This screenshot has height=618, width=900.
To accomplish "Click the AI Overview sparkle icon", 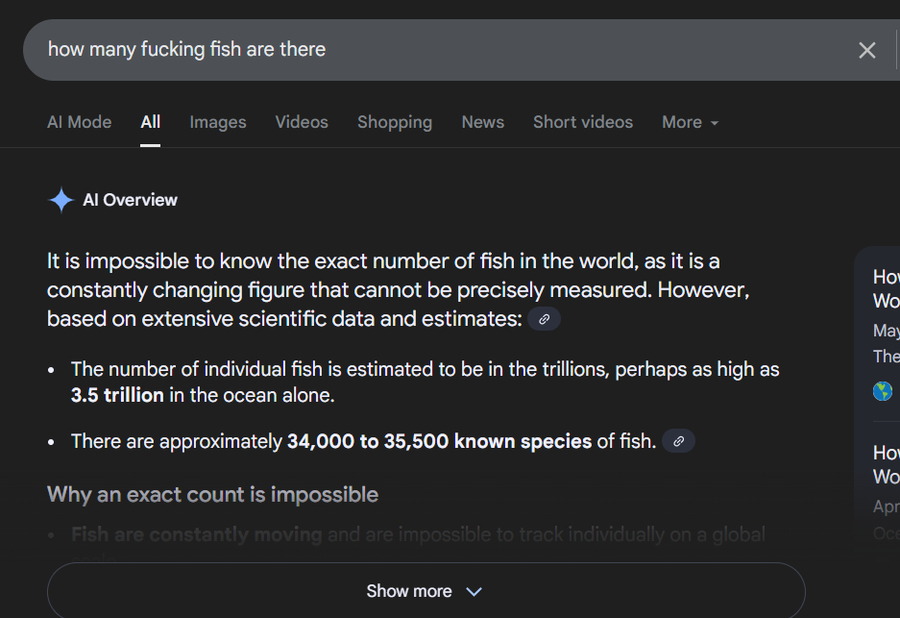I will [x=61, y=200].
